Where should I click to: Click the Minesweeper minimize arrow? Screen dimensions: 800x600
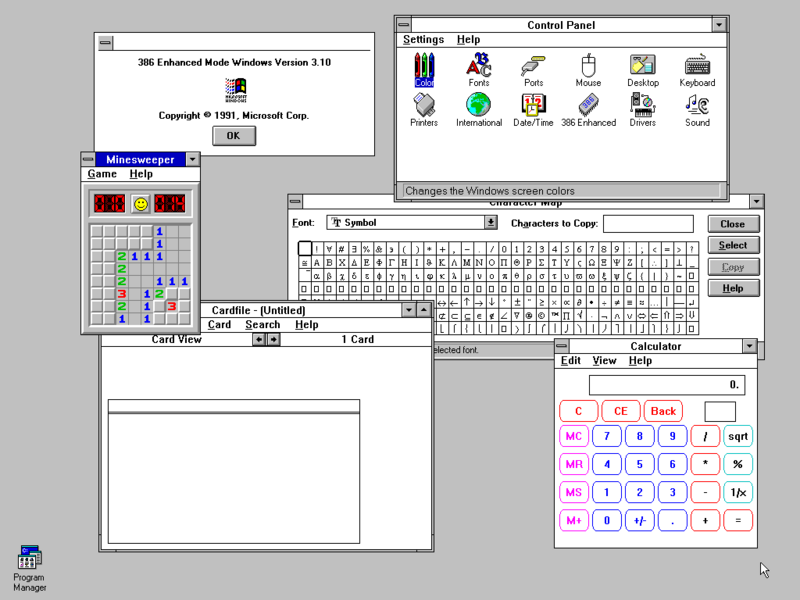192,159
